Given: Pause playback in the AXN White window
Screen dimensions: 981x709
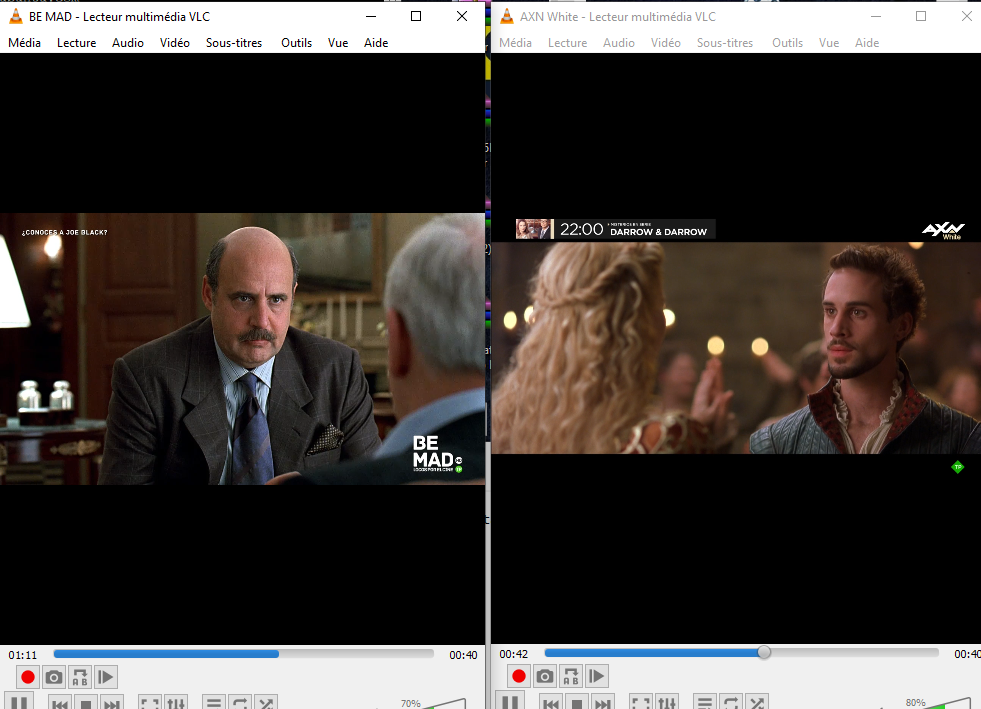Looking at the screenshot, I should point(510,701).
